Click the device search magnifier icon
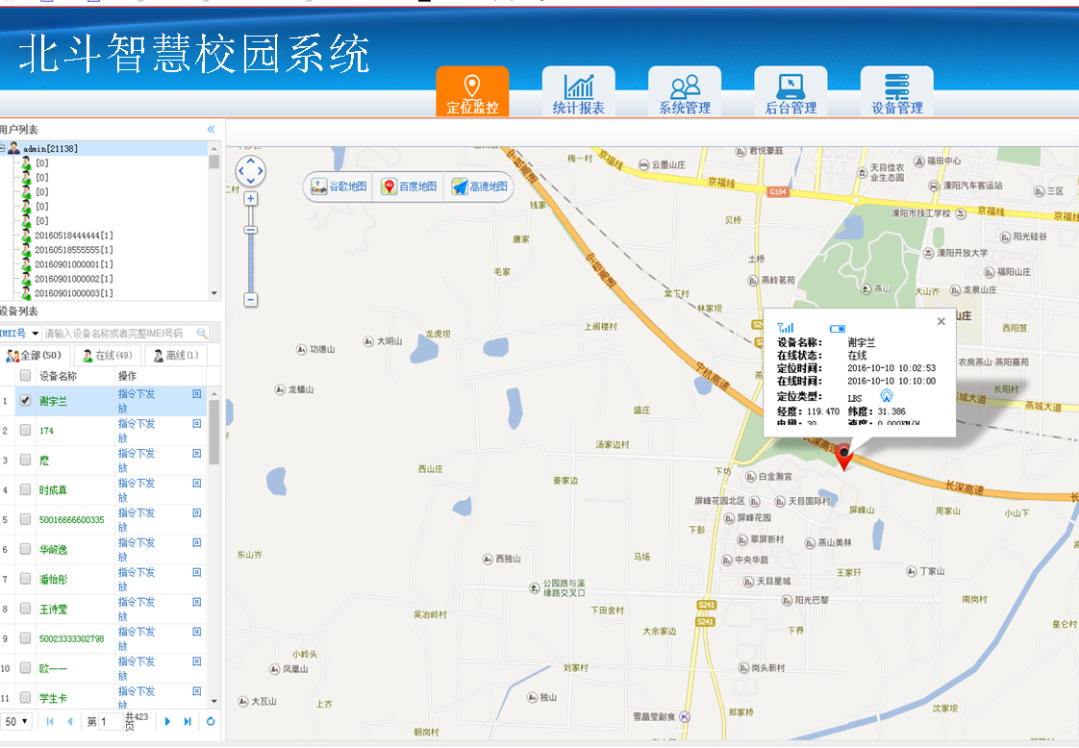 click(x=202, y=333)
